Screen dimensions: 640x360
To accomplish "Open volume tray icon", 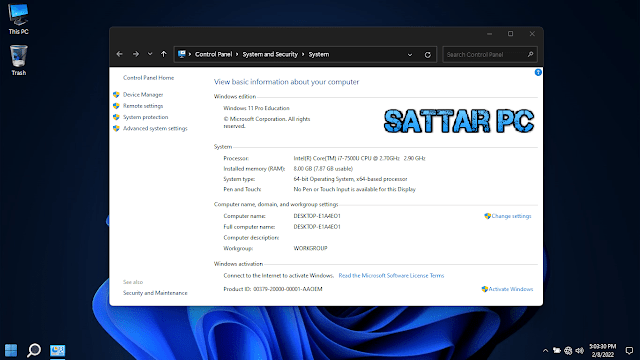I will click(x=580, y=350).
